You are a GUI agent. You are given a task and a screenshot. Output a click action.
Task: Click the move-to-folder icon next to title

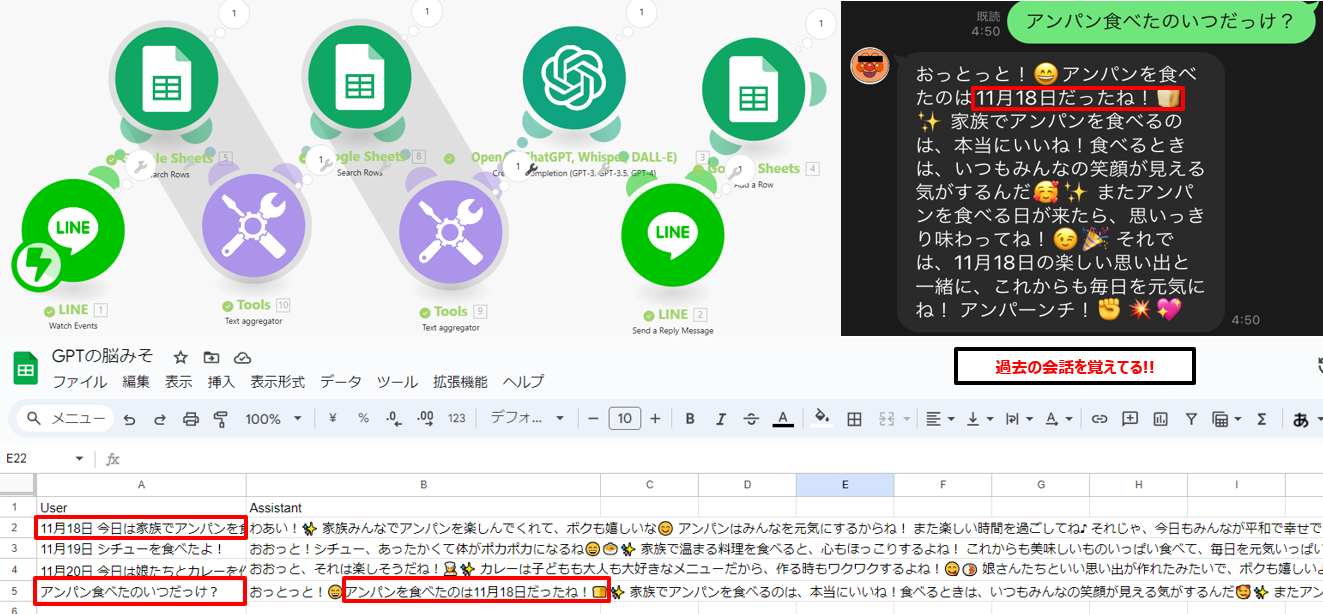point(211,357)
